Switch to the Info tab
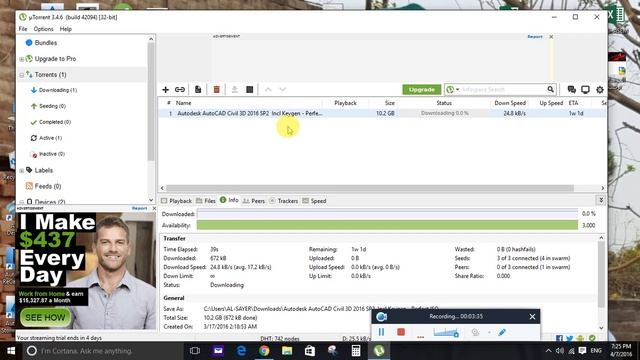This screenshot has width=640, height=360. pyautogui.click(x=229, y=200)
